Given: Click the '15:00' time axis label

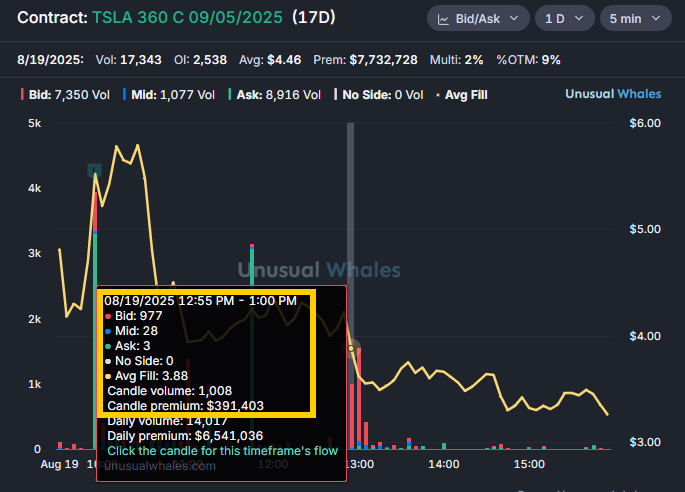Looking at the screenshot, I should click(x=529, y=464).
